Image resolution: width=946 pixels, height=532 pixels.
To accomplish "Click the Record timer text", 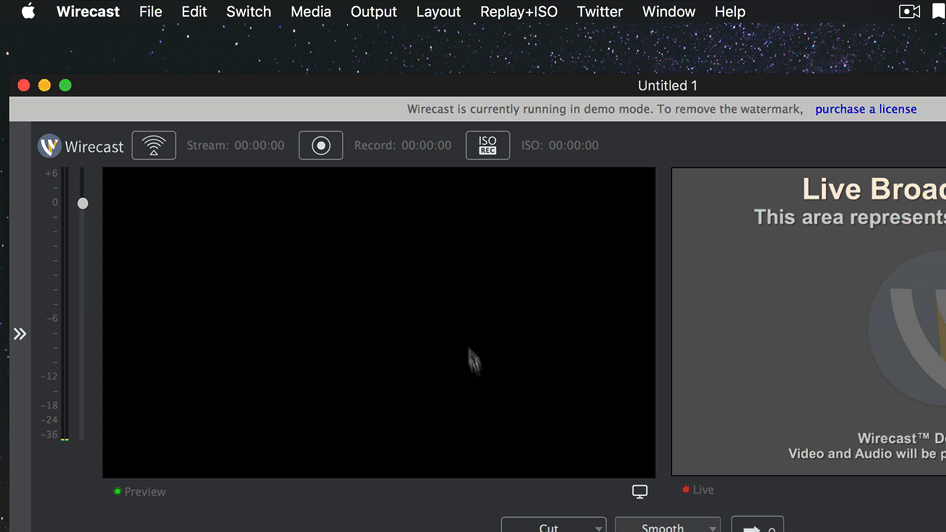I will click(402, 145).
